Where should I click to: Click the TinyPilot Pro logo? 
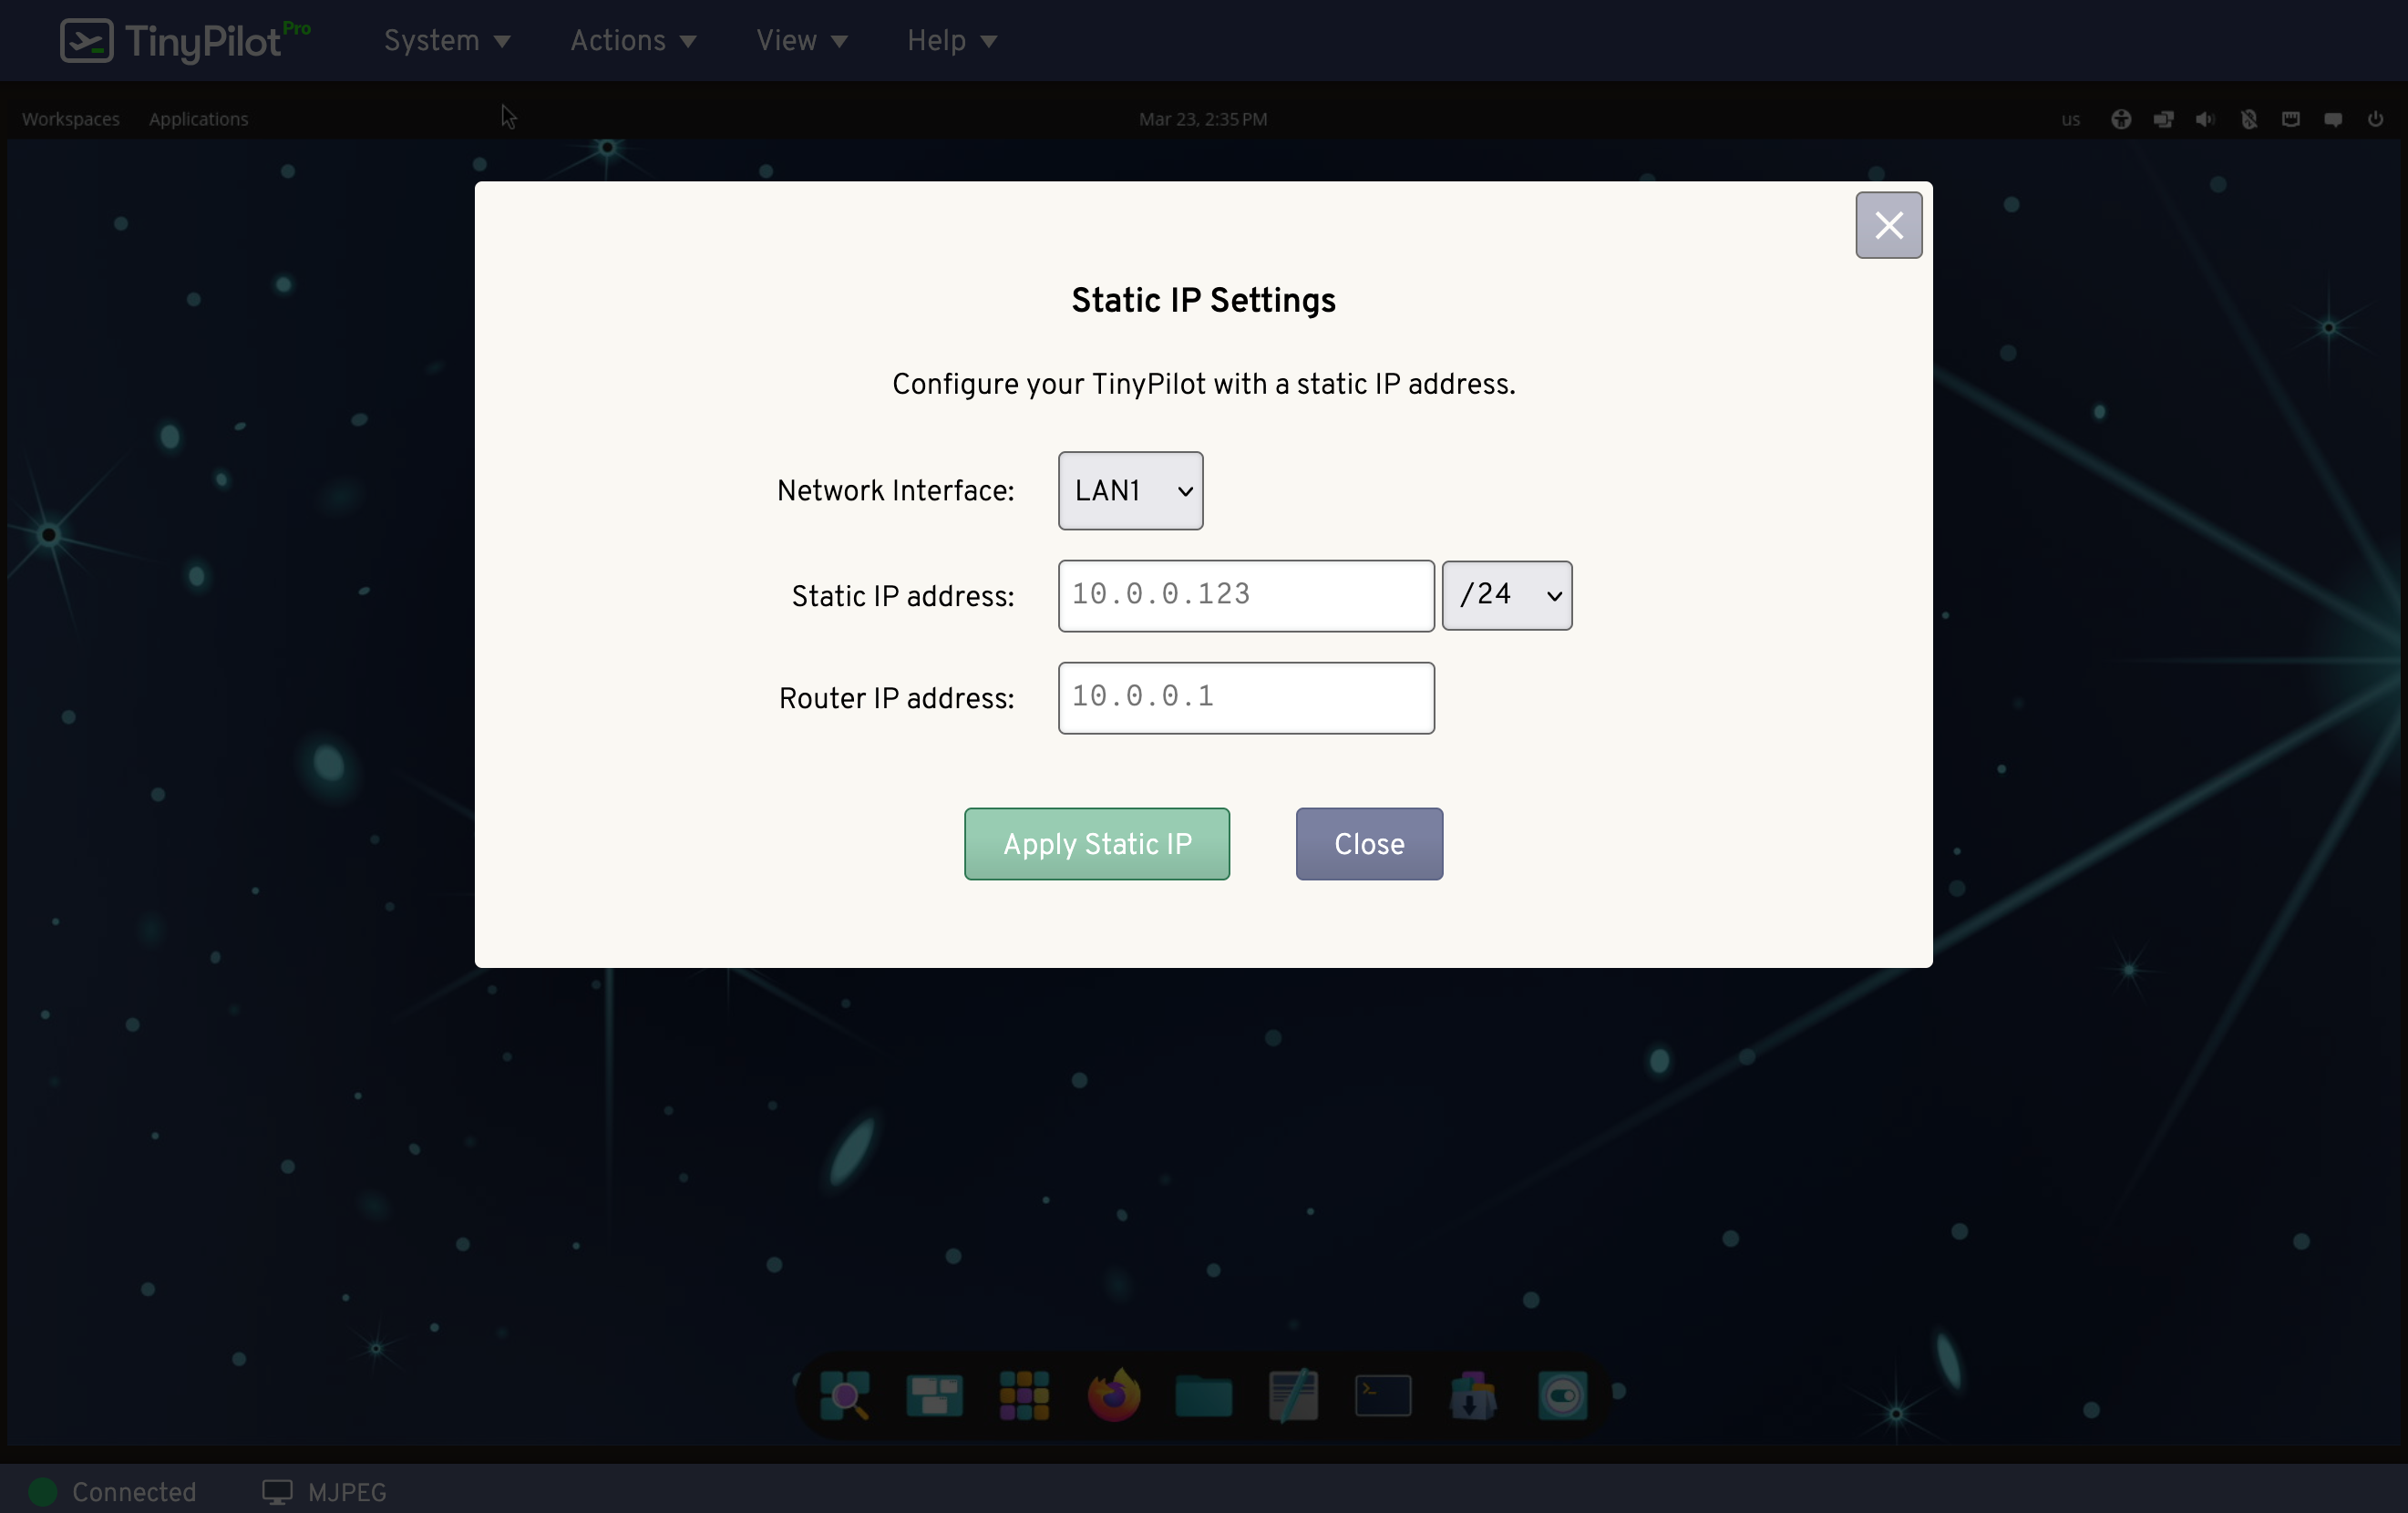[x=185, y=41]
